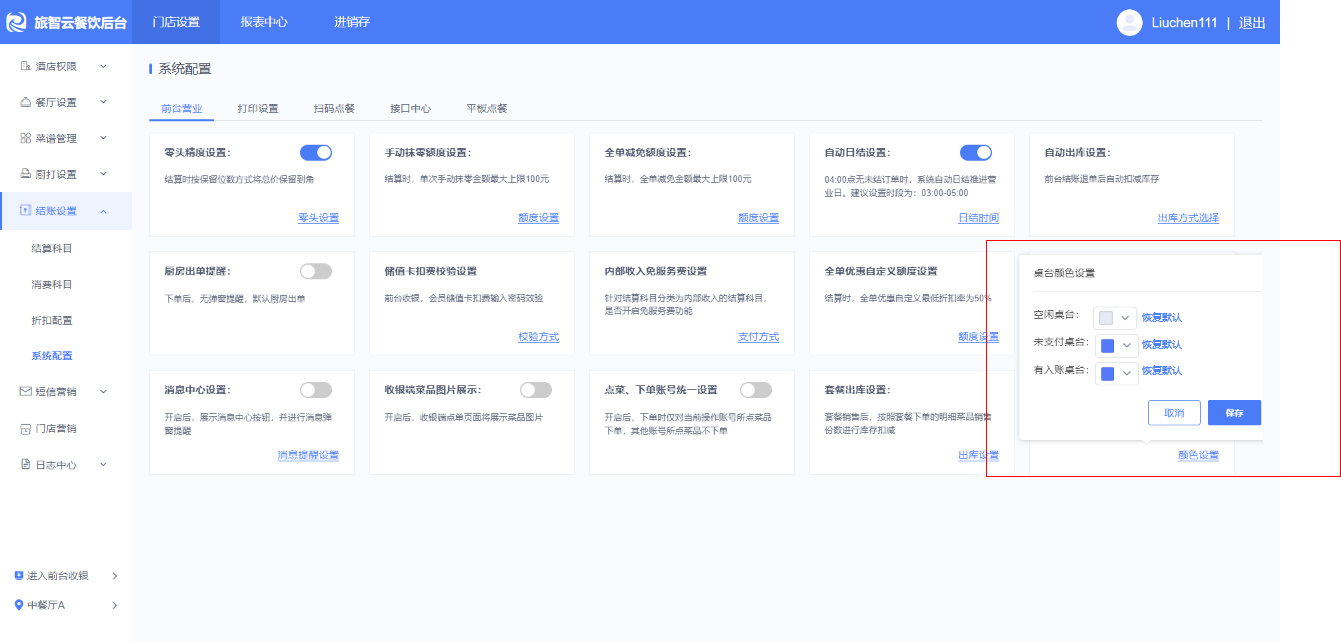Restore default color for 有入账桌台
1341x642 pixels.
pyautogui.click(x=1162, y=371)
